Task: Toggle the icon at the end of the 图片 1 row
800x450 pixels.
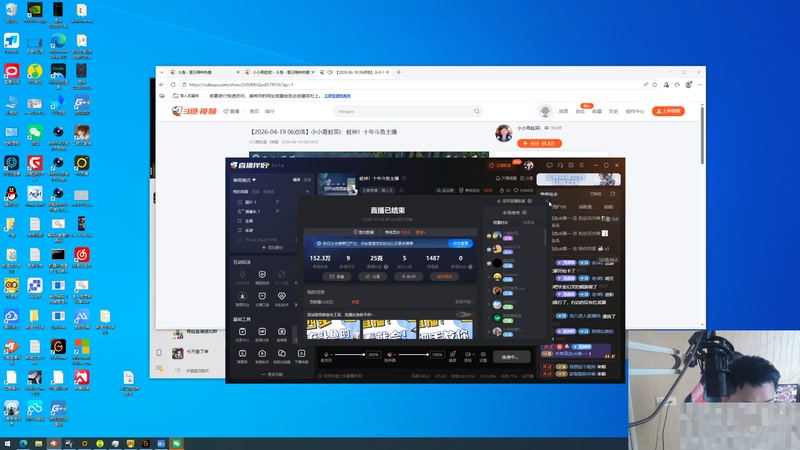Action: tap(278, 202)
